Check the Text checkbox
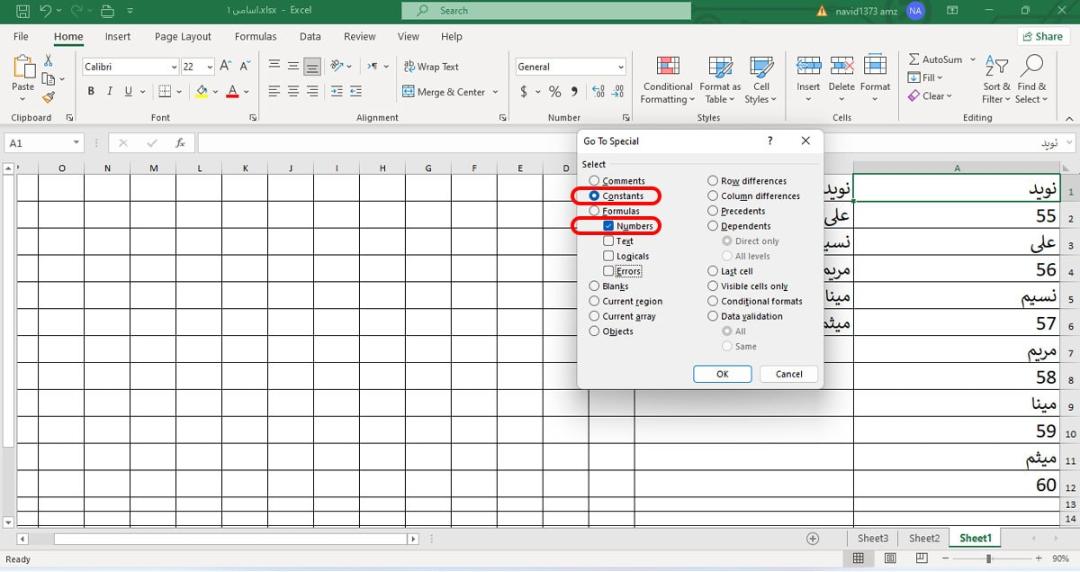The height and width of the screenshot is (572, 1080). tap(608, 241)
